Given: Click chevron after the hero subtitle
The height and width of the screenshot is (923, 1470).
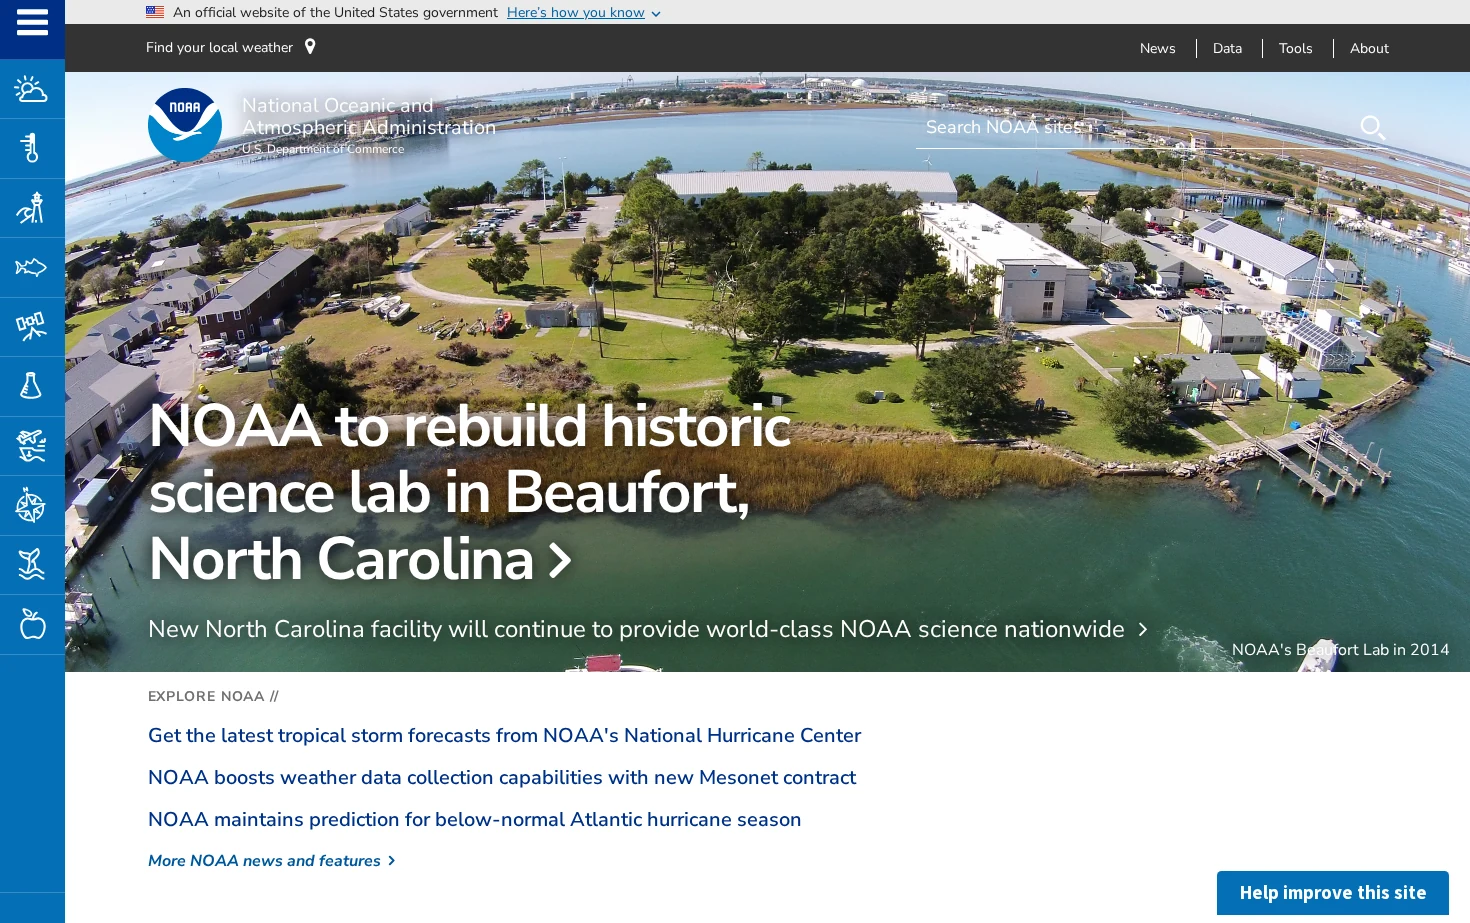Looking at the screenshot, I should (1142, 630).
